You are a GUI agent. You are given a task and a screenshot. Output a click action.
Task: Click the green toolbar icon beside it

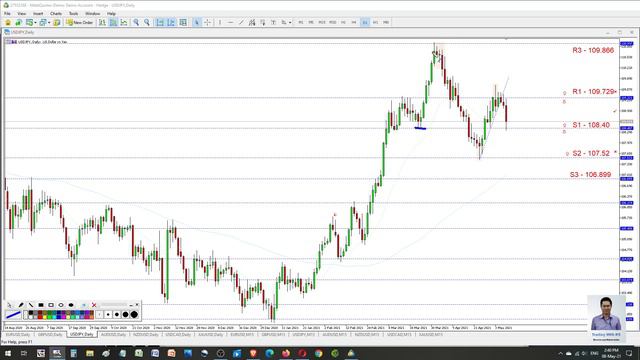point(18,22)
